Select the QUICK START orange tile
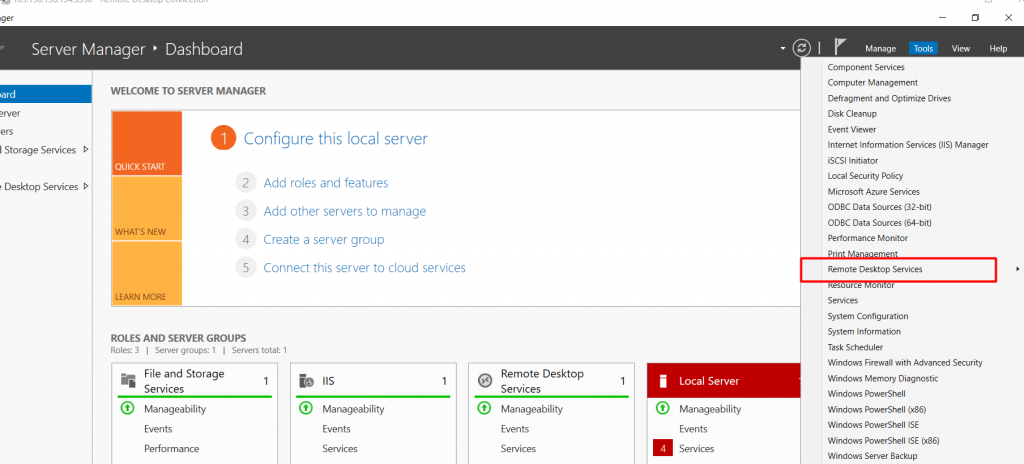The image size is (1024, 464). tap(147, 143)
